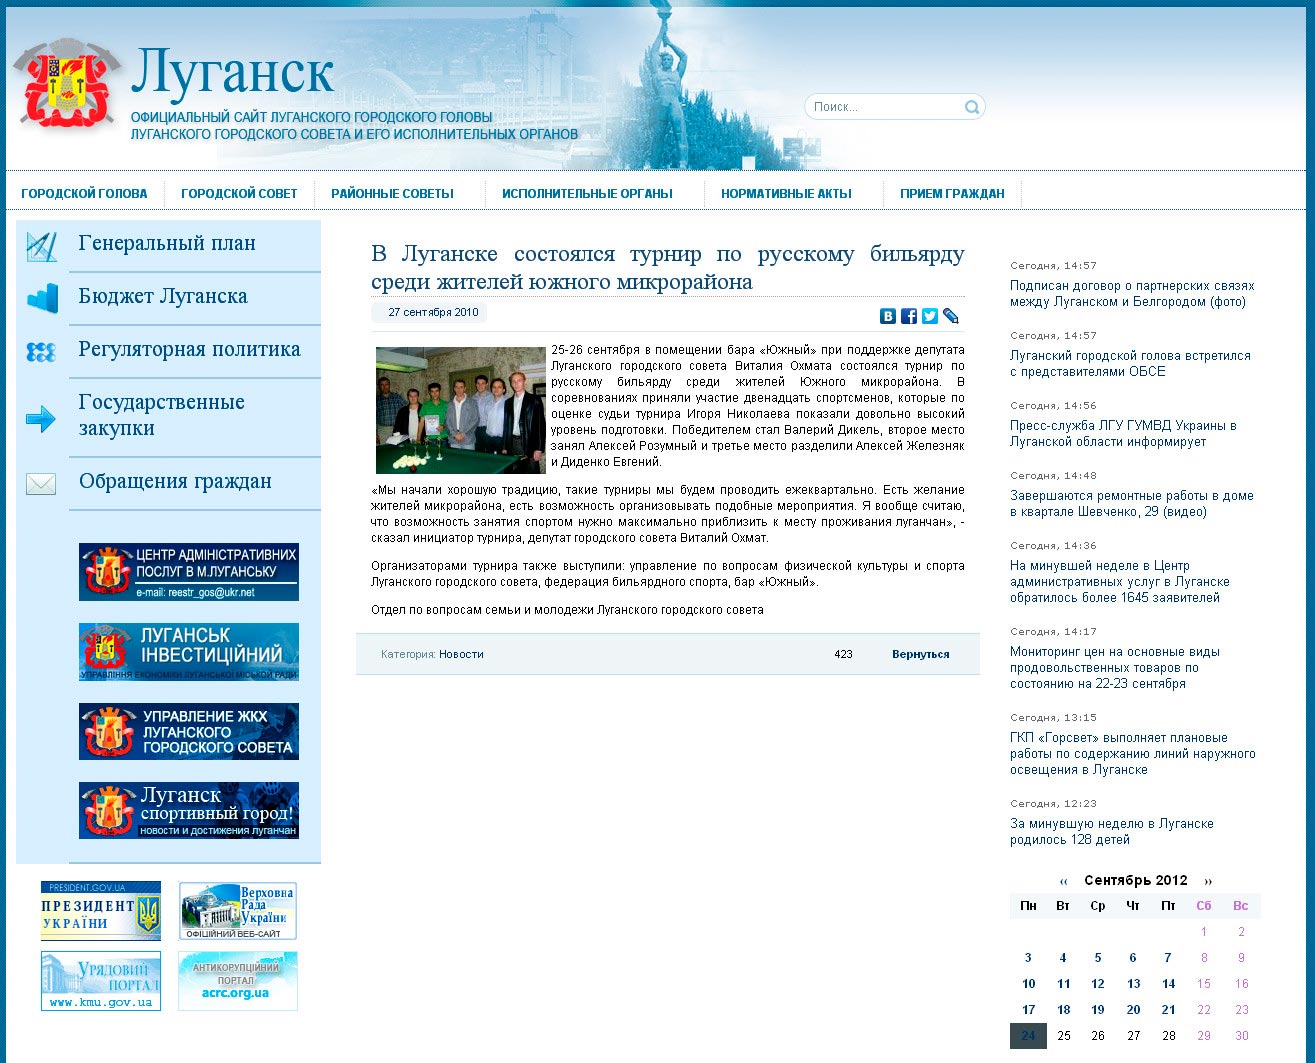Open Обращения граждан link
This screenshot has height=1063, width=1315.
175,481
